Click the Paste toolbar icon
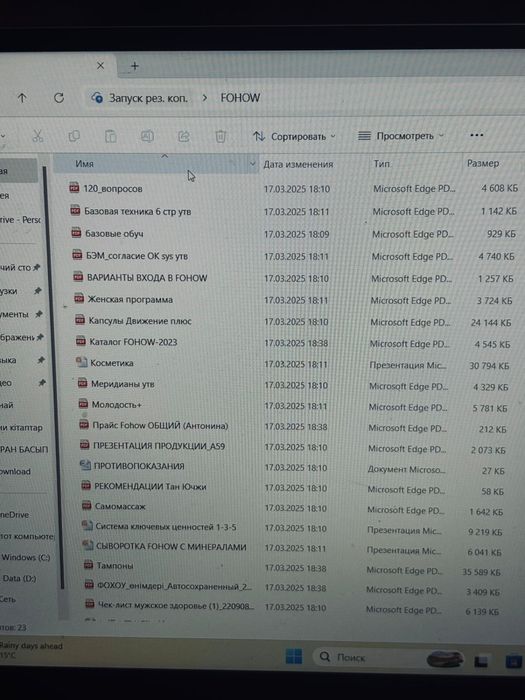 tap(110, 136)
